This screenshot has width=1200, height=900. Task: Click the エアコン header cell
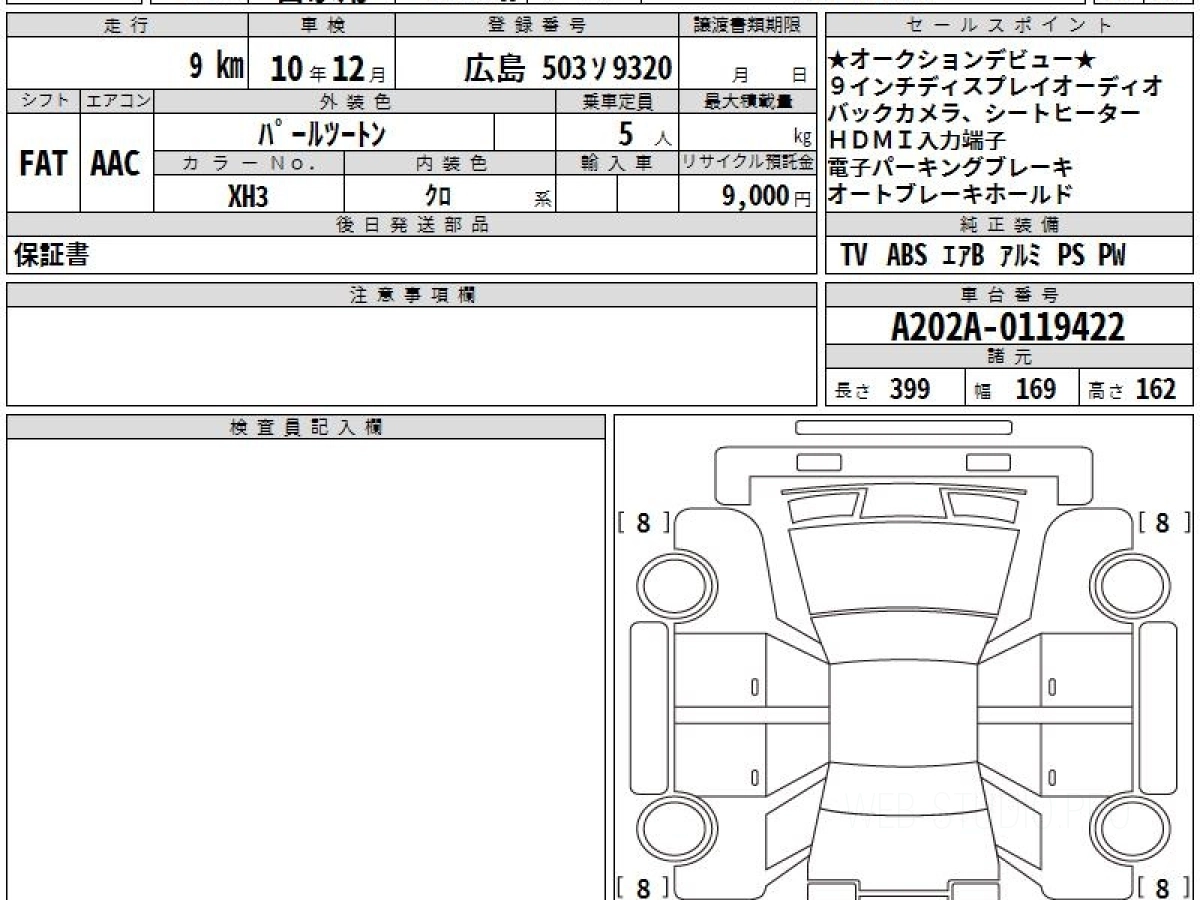click(x=117, y=101)
